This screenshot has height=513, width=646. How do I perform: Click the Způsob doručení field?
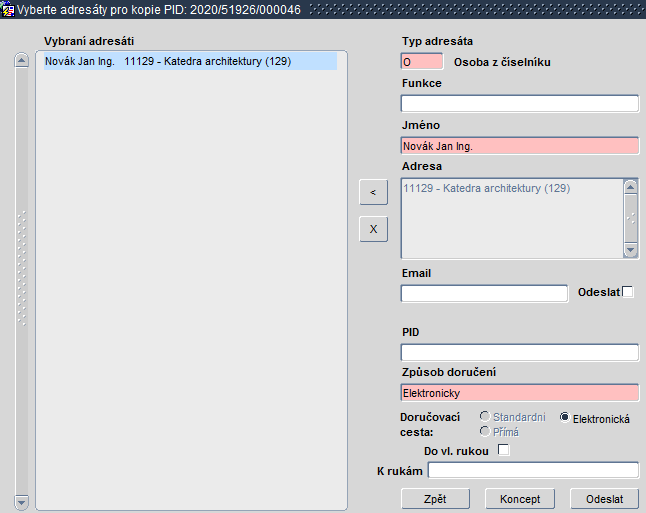520,393
